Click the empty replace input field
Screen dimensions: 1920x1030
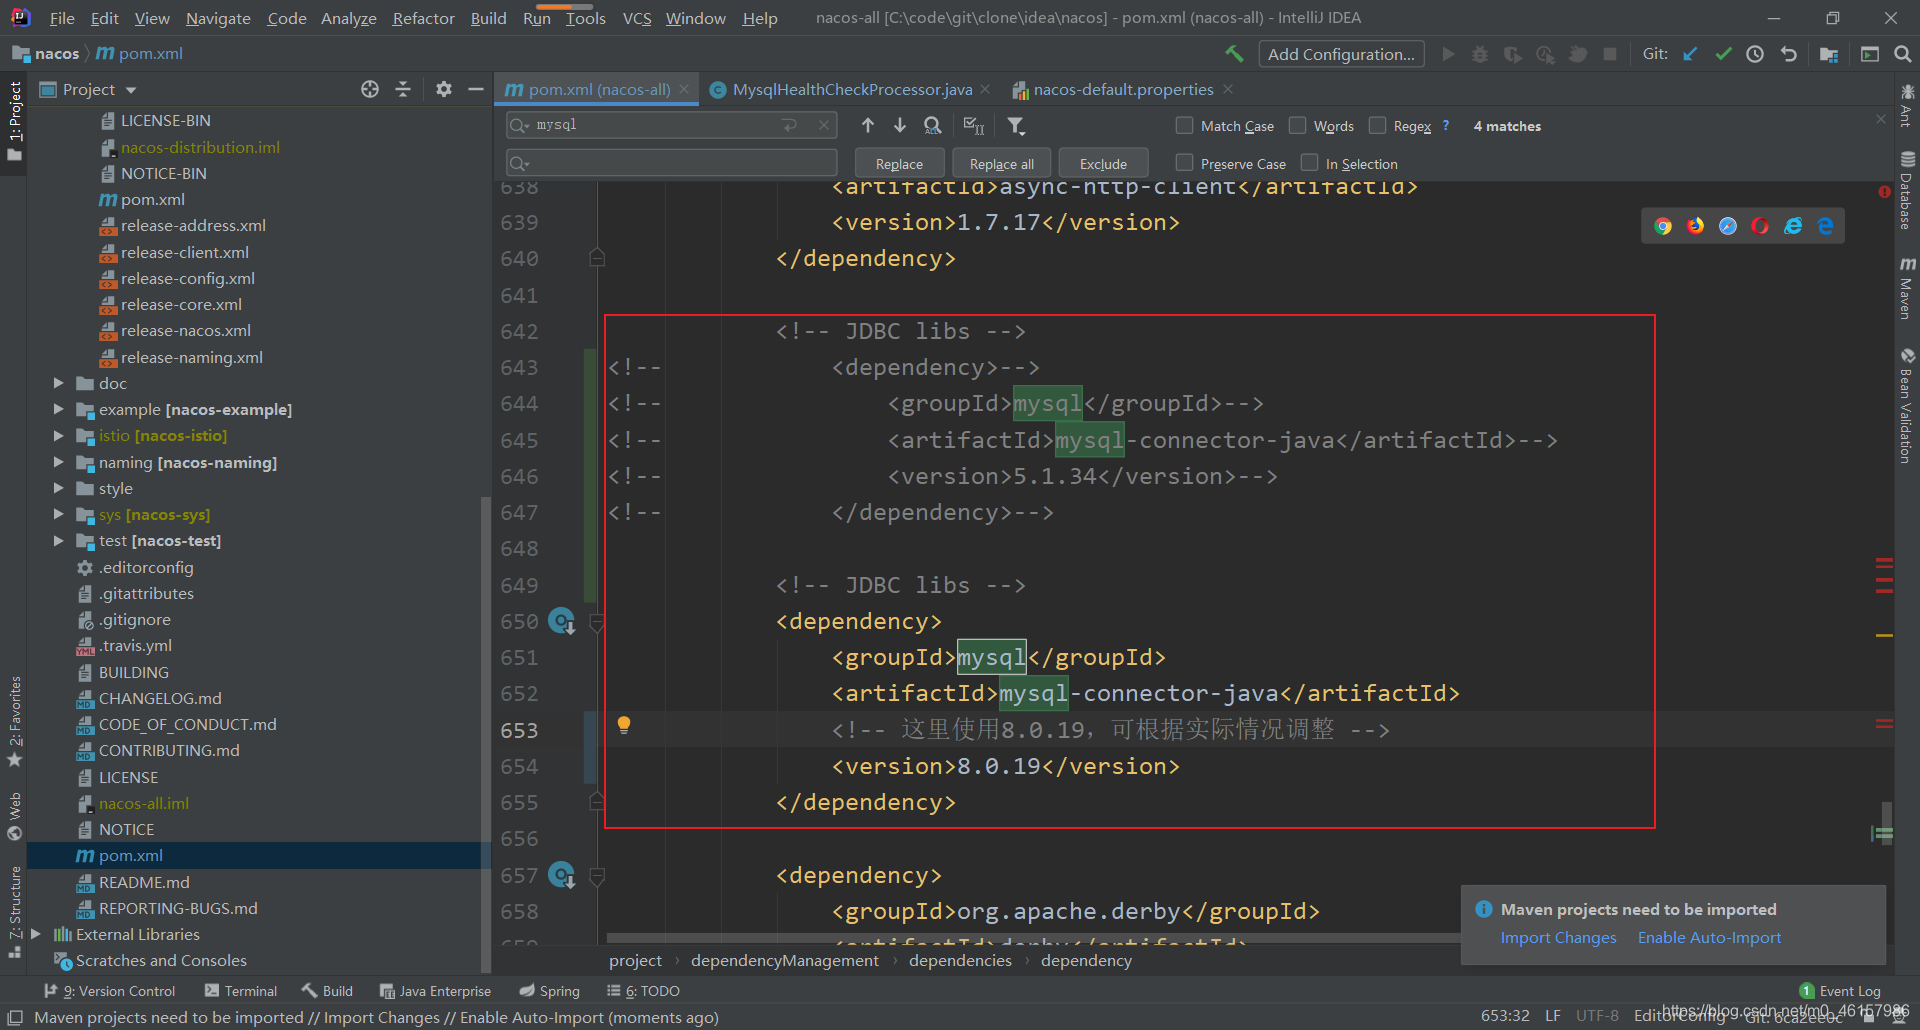tap(672, 162)
